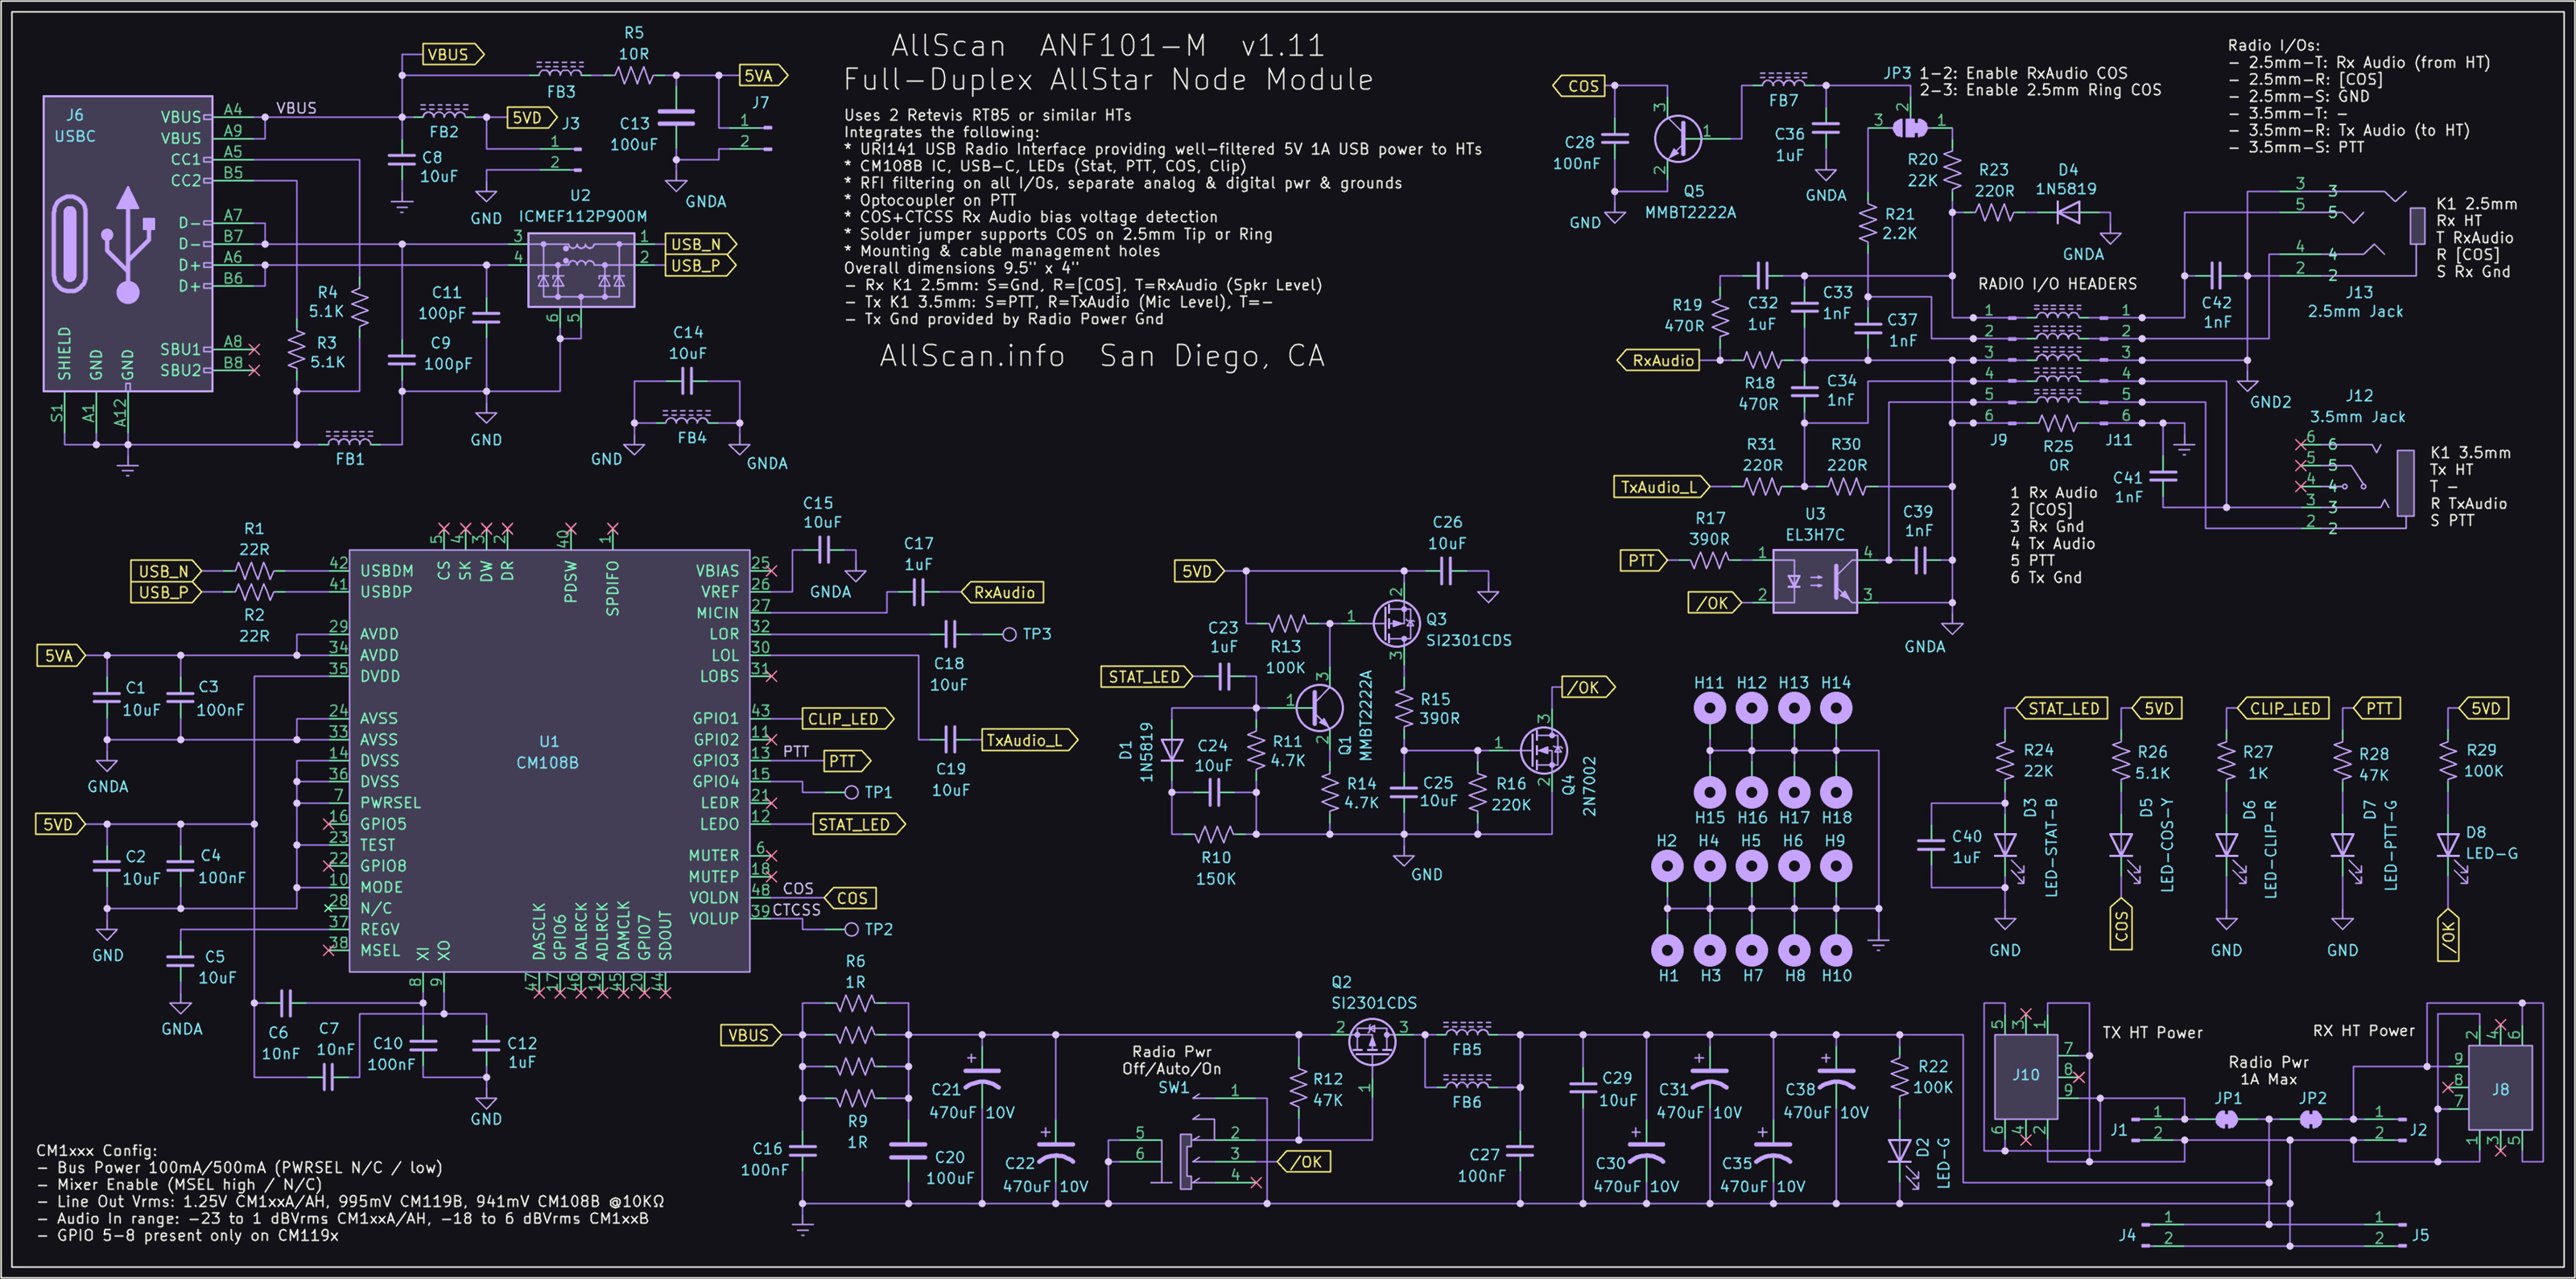Click the U1 CM108B chip body
Viewport: 2576px width, 1279px height.
click(x=549, y=760)
